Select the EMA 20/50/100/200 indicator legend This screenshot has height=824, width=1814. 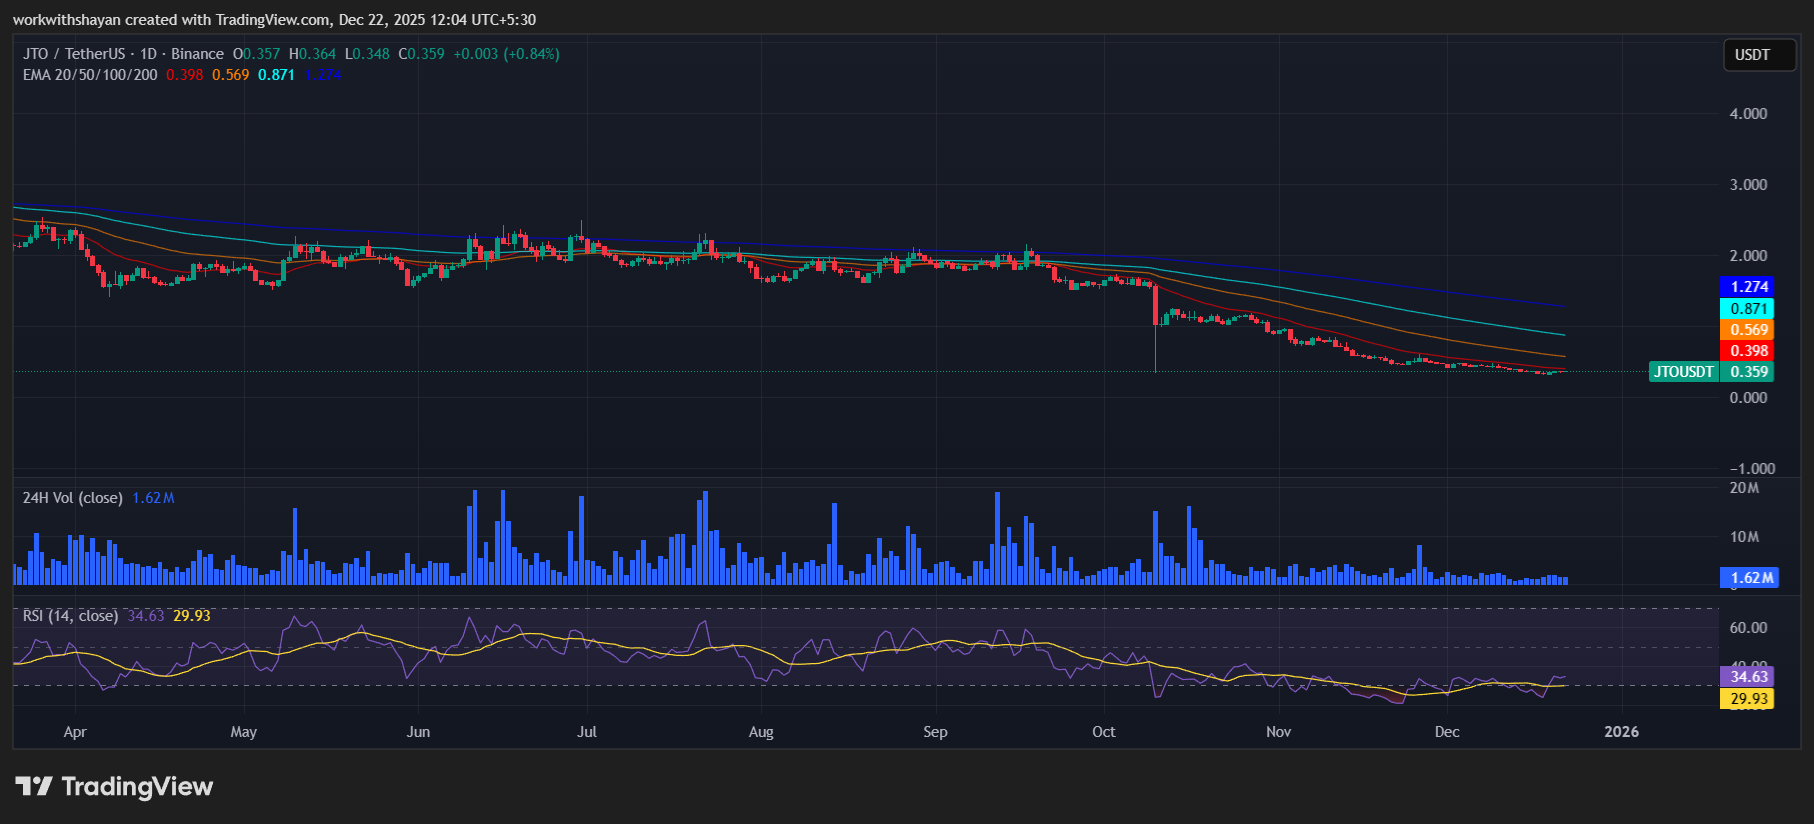pyautogui.click(x=90, y=75)
